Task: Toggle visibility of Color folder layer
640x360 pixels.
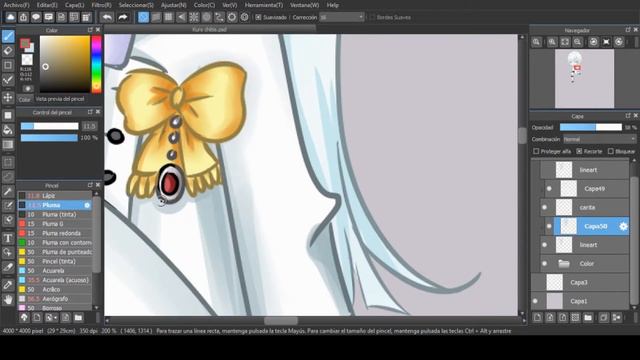Action: click(544, 264)
